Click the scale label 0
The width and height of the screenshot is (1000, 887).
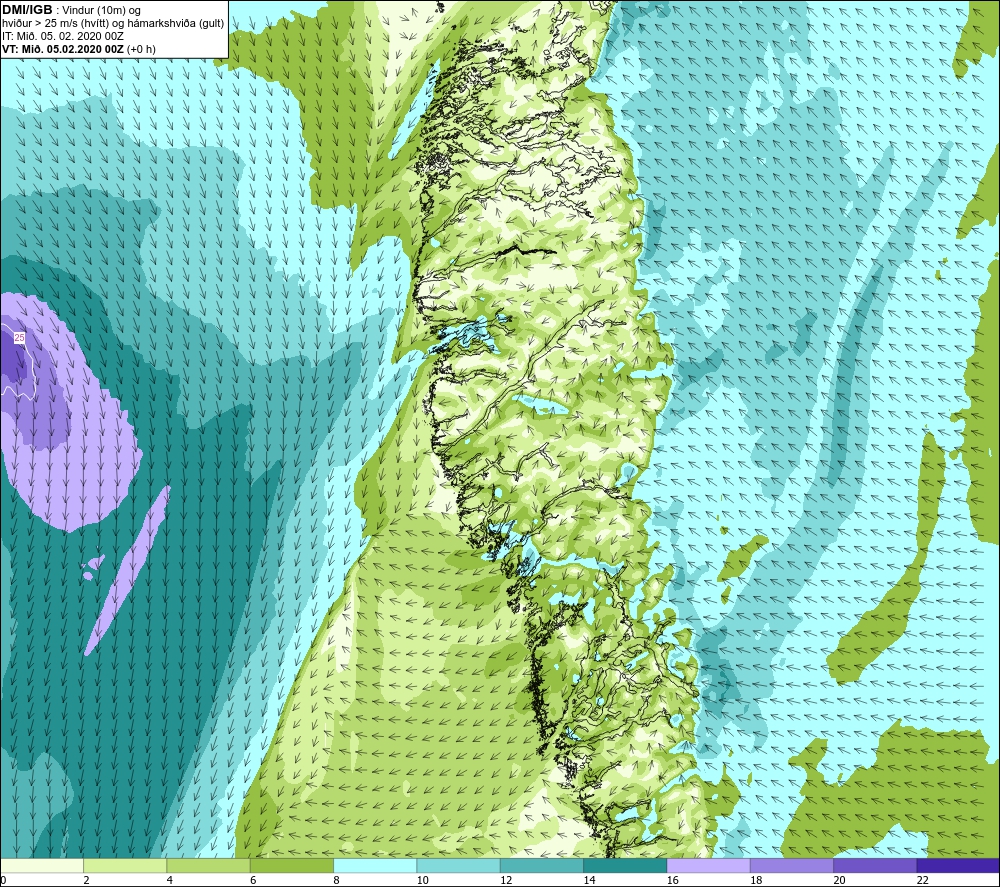pyautogui.click(x=3, y=880)
